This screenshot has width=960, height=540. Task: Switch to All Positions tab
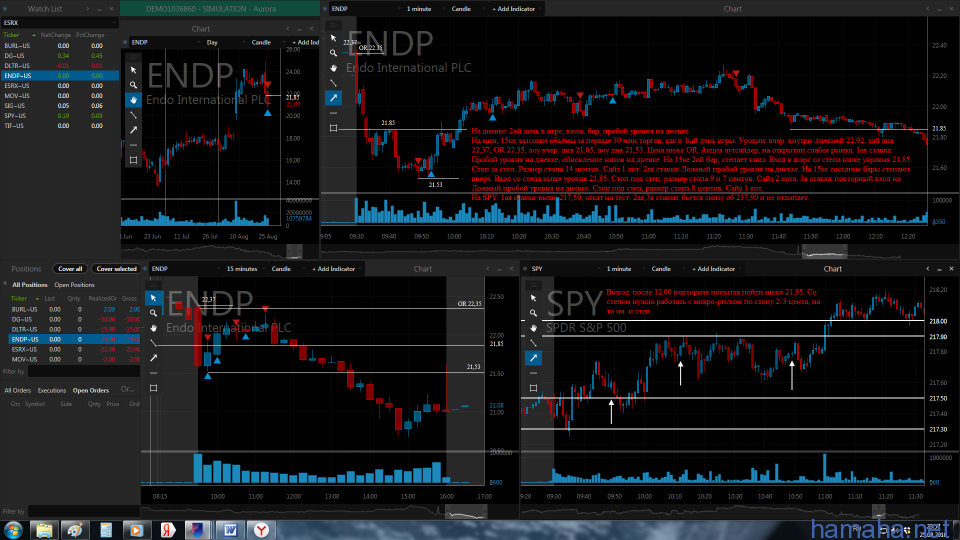tap(30, 285)
